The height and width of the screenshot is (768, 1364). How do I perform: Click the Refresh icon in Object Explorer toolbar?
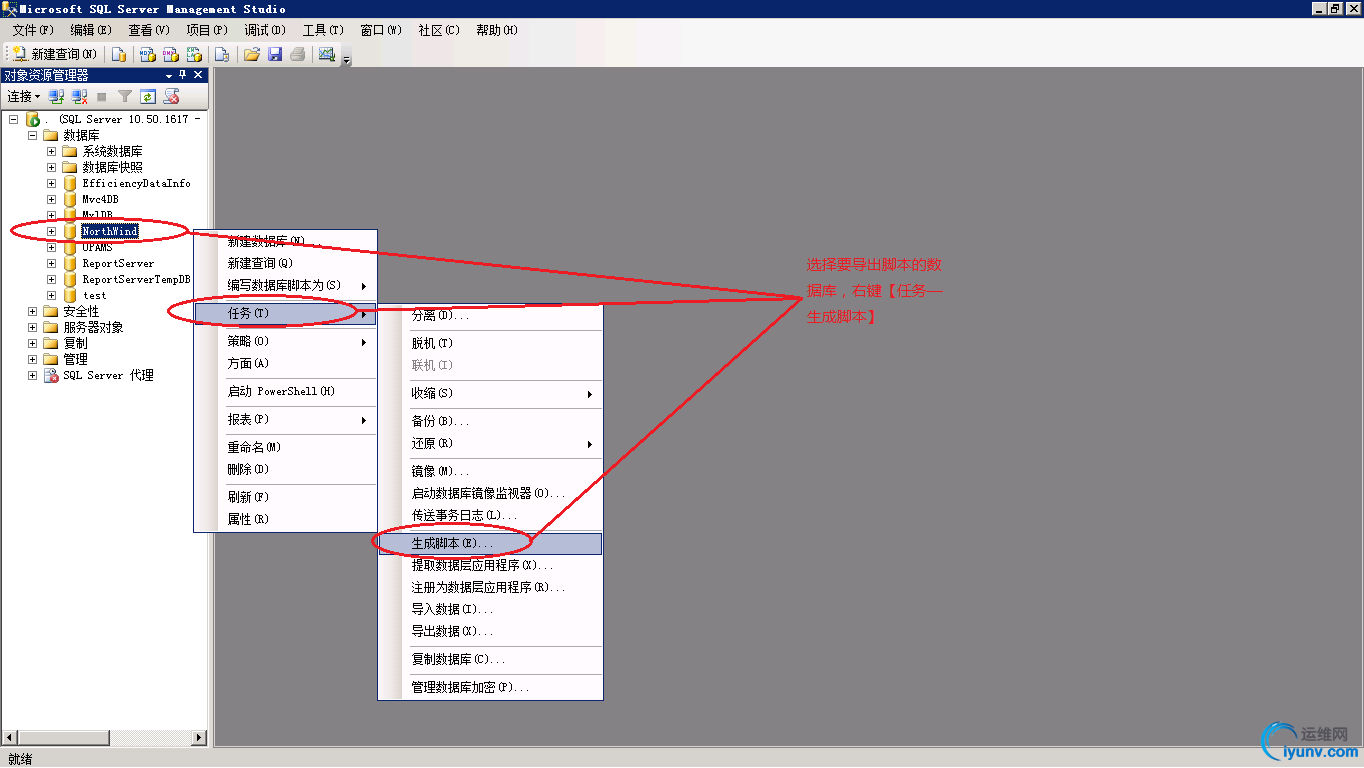tap(148, 96)
